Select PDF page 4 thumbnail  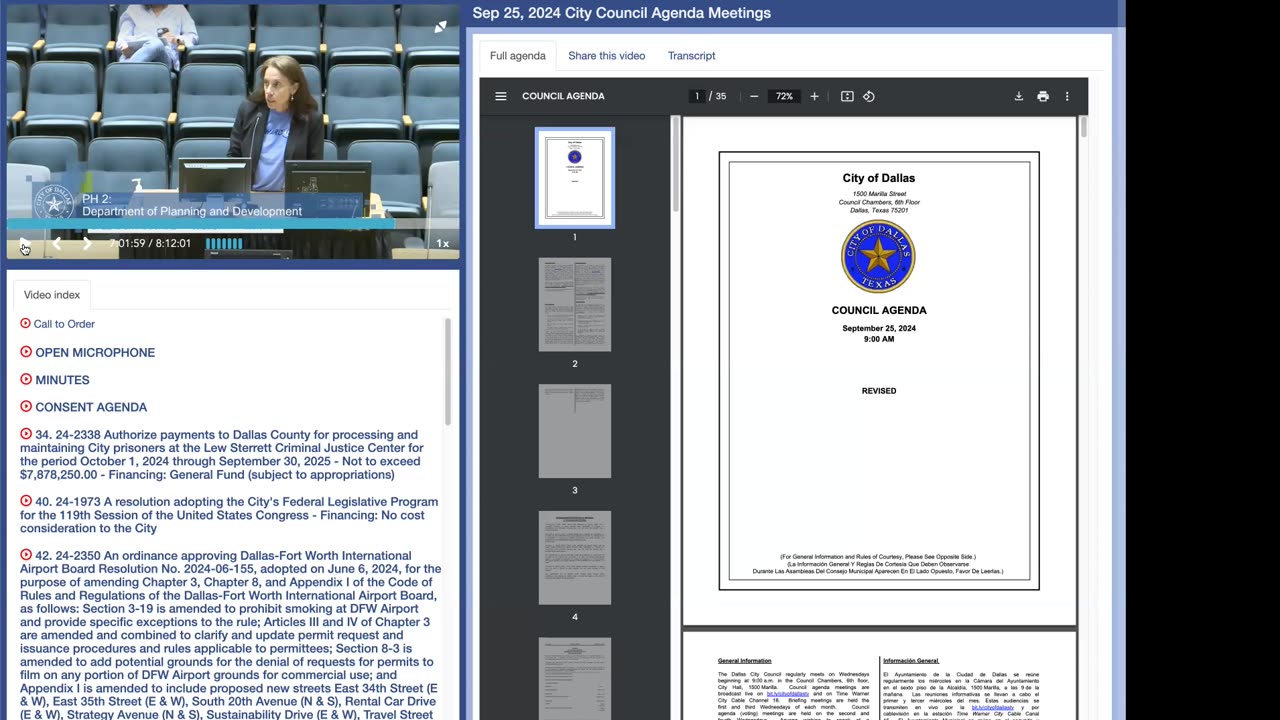point(575,558)
